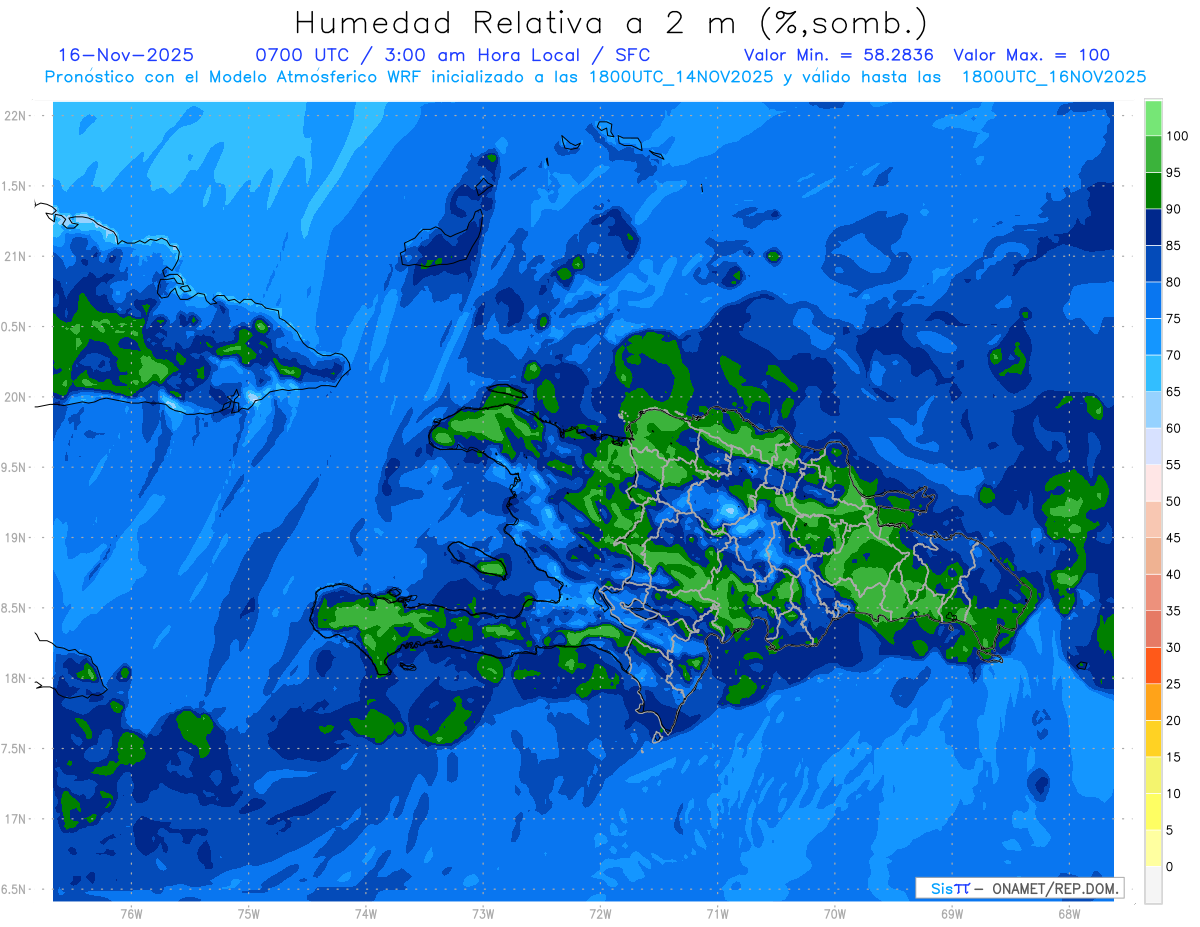
Task: Click the '25' label on the color scale
Action: click(1173, 684)
